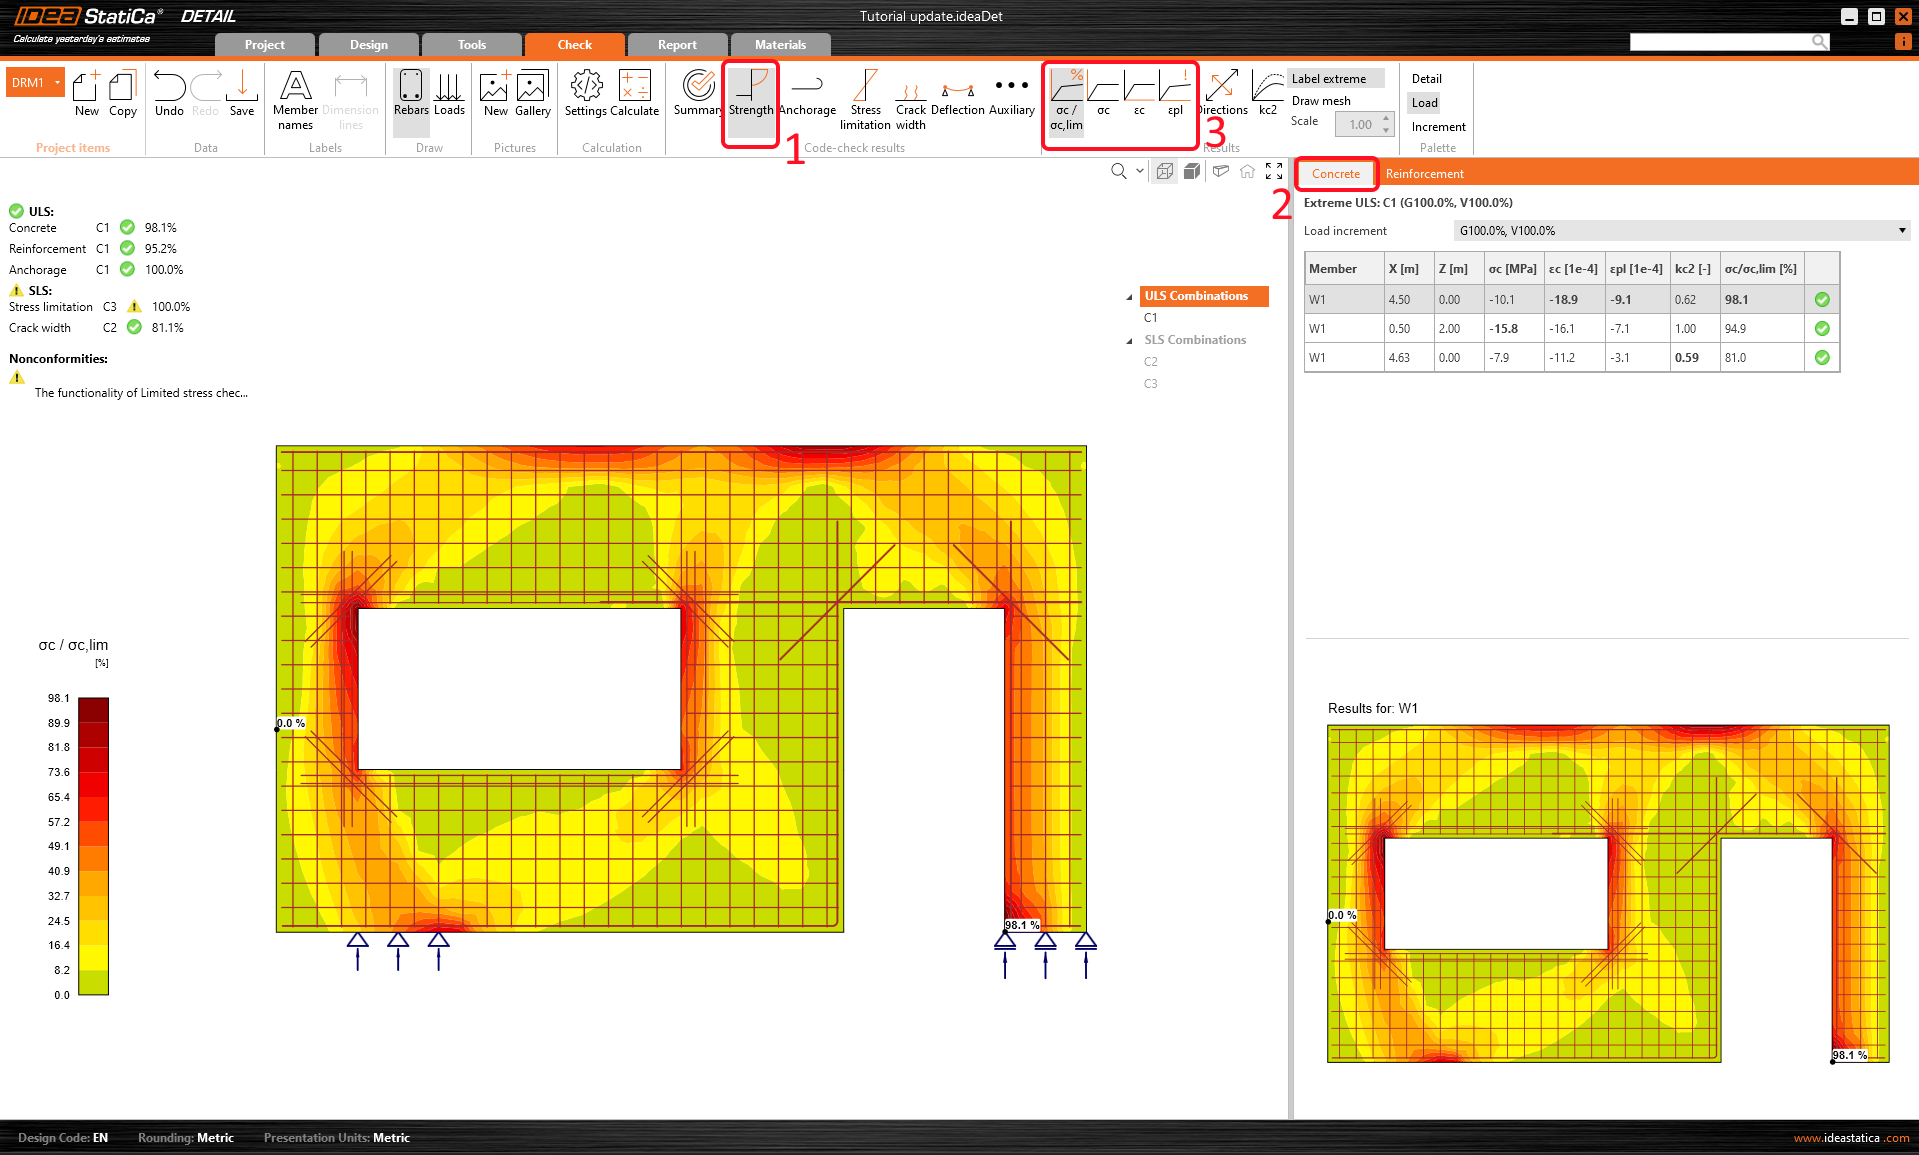Switch to the Reinforcement results tab
Image resolution: width=1919 pixels, height=1155 pixels.
tap(1424, 174)
